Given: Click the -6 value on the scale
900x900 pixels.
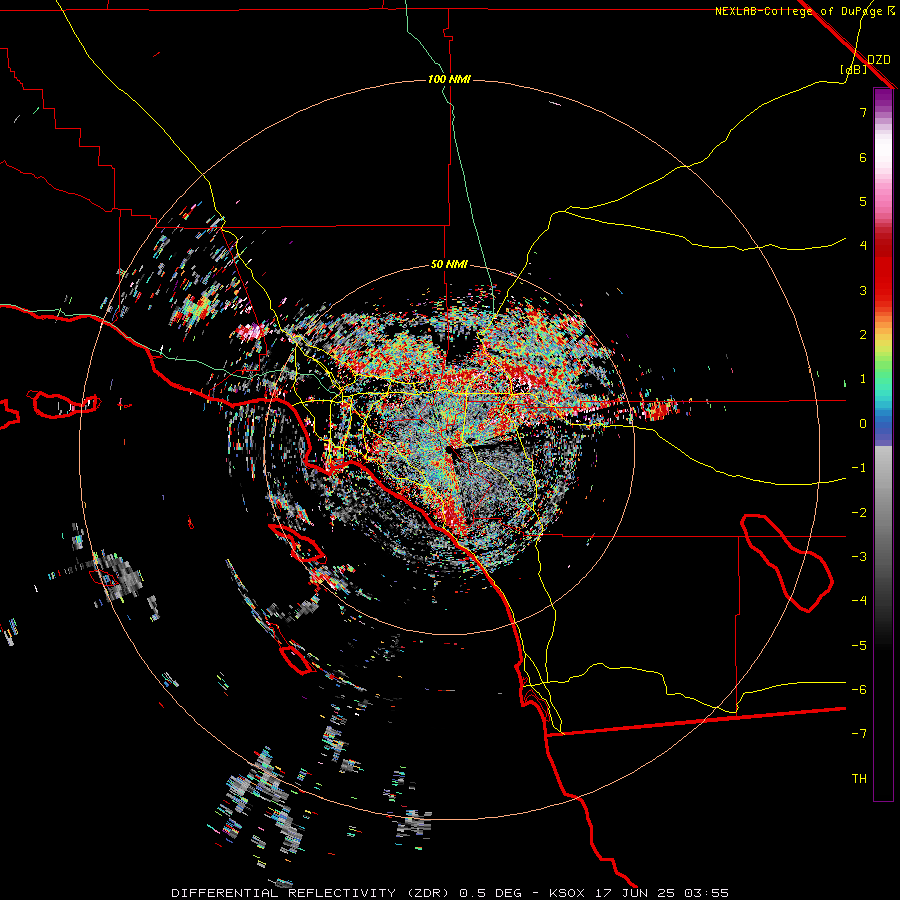Looking at the screenshot, I should (x=859, y=690).
